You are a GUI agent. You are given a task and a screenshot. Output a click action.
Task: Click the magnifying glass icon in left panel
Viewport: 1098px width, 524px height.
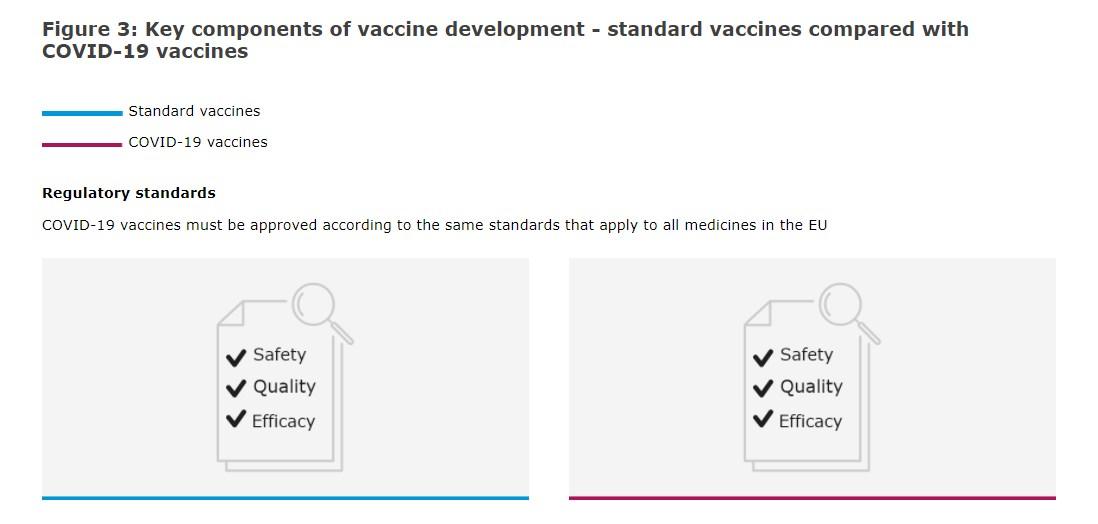click(321, 312)
